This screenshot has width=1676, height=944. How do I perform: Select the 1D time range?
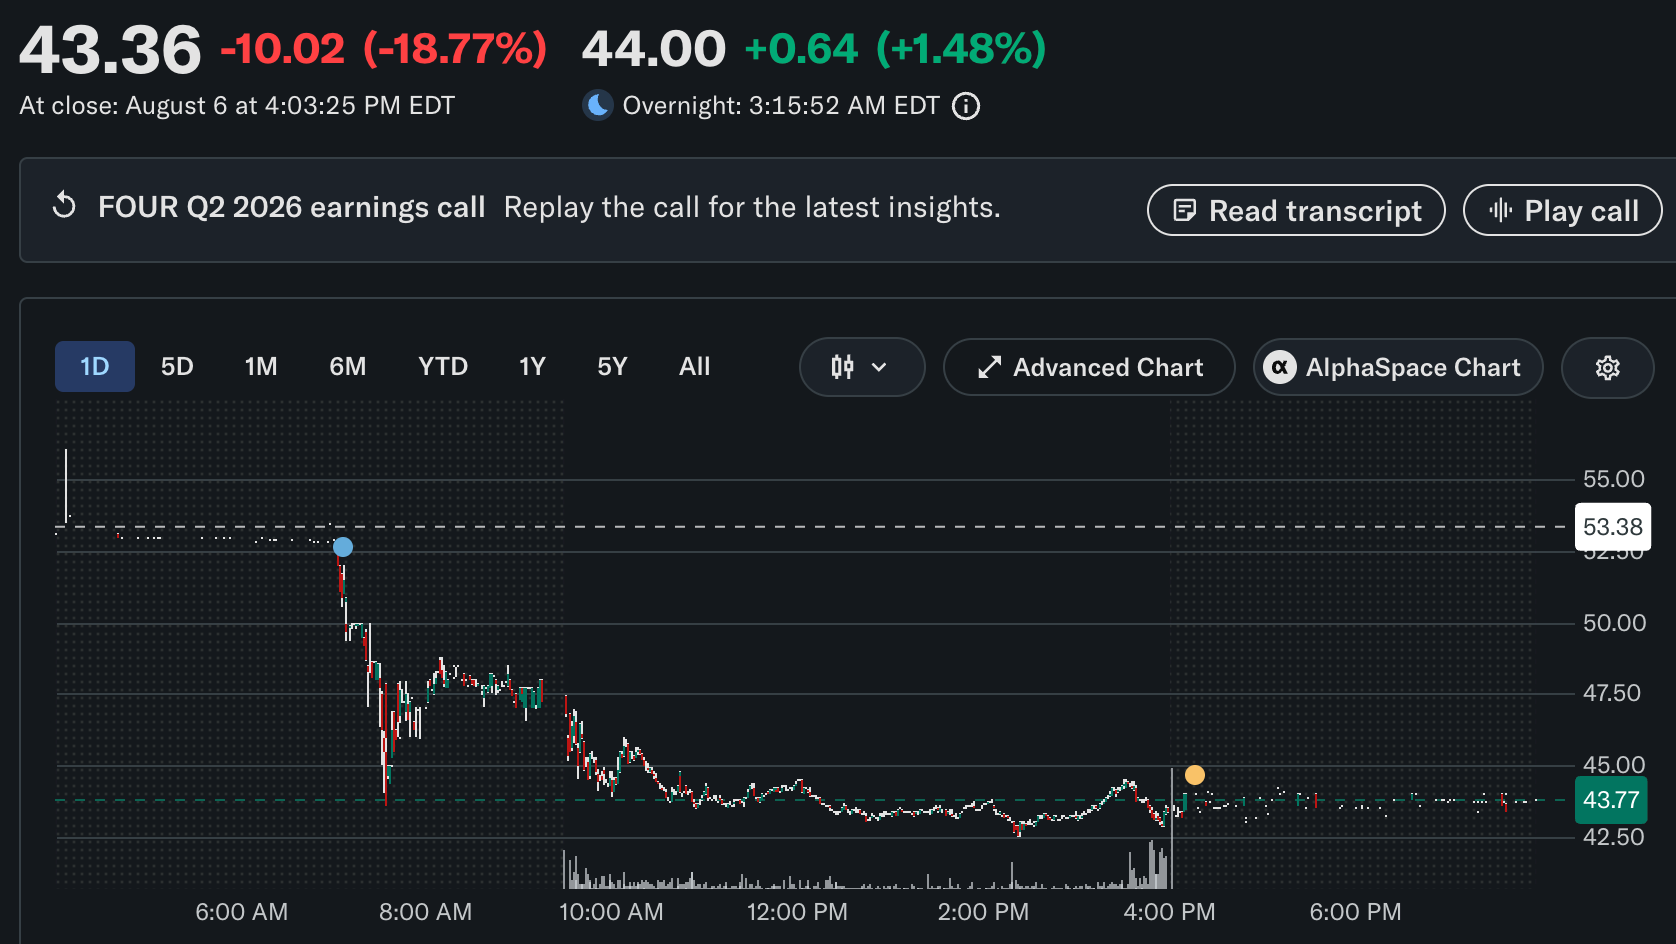(x=95, y=367)
